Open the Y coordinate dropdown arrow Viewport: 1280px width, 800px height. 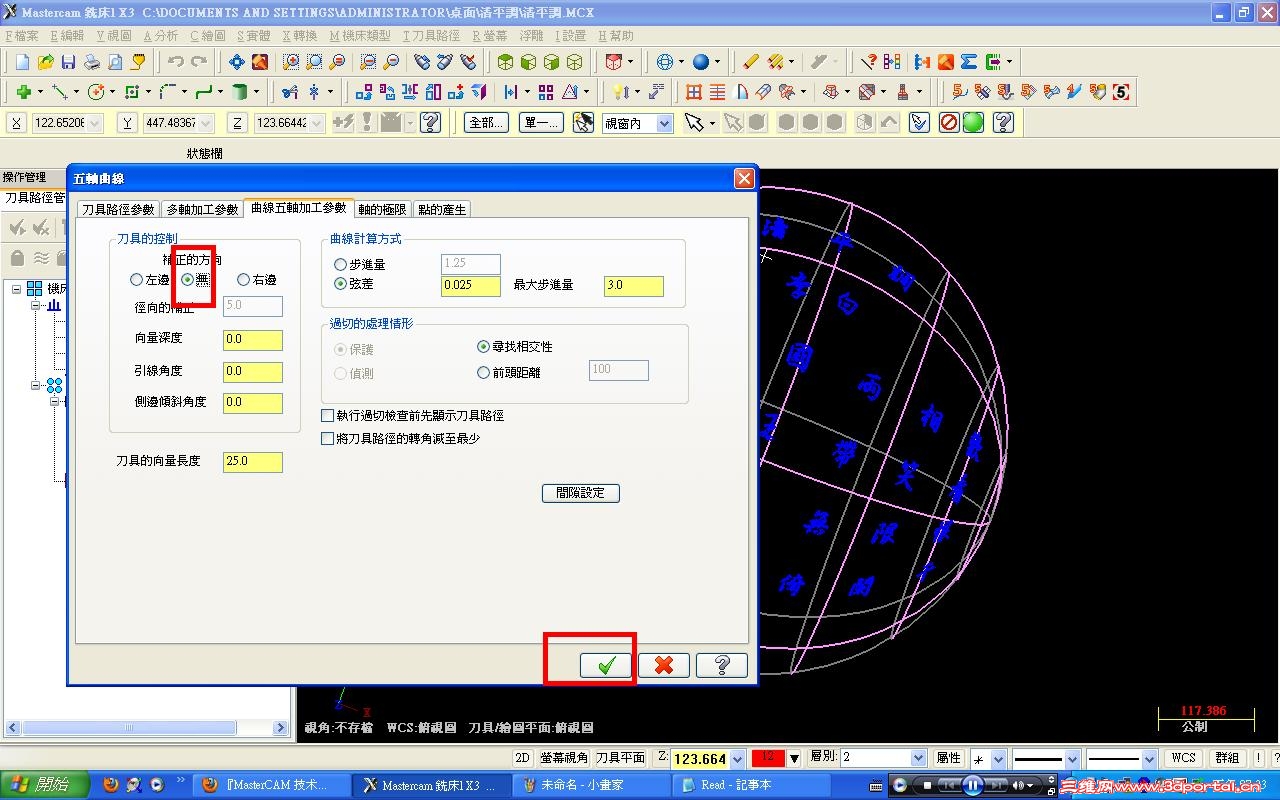(x=206, y=123)
